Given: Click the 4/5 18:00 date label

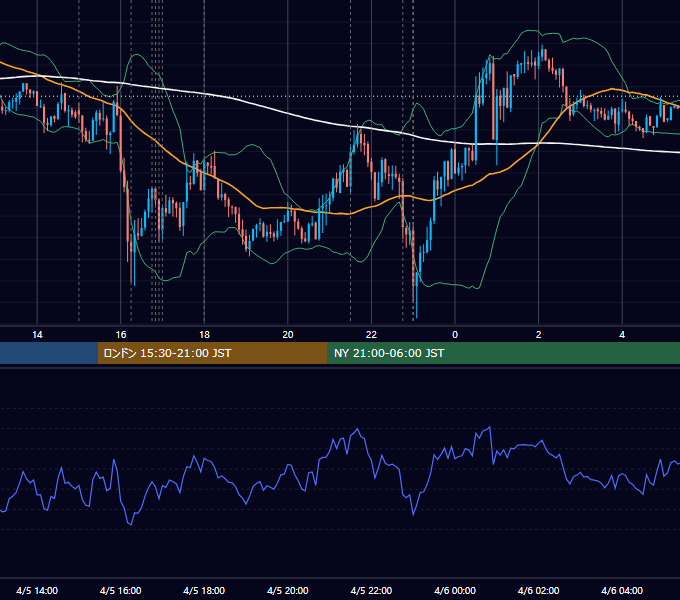Looking at the screenshot, I should click(x=204, y=590).
